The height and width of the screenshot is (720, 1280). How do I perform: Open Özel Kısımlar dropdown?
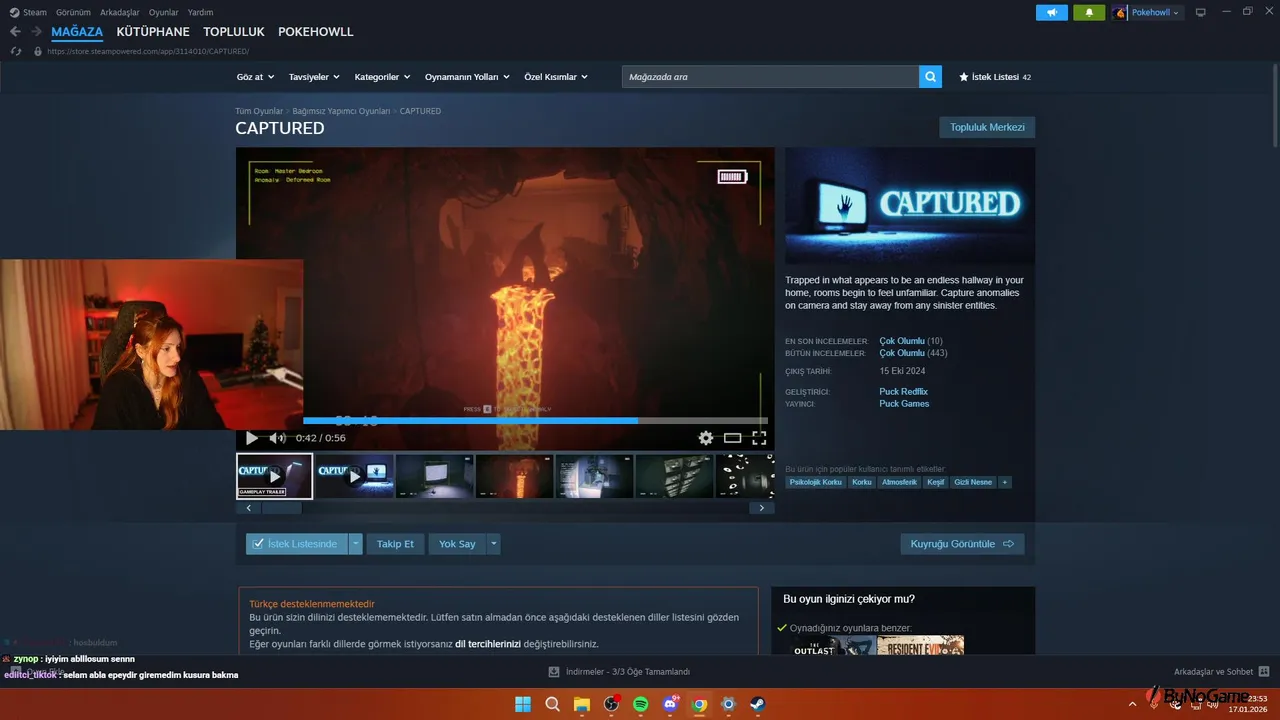556,77
